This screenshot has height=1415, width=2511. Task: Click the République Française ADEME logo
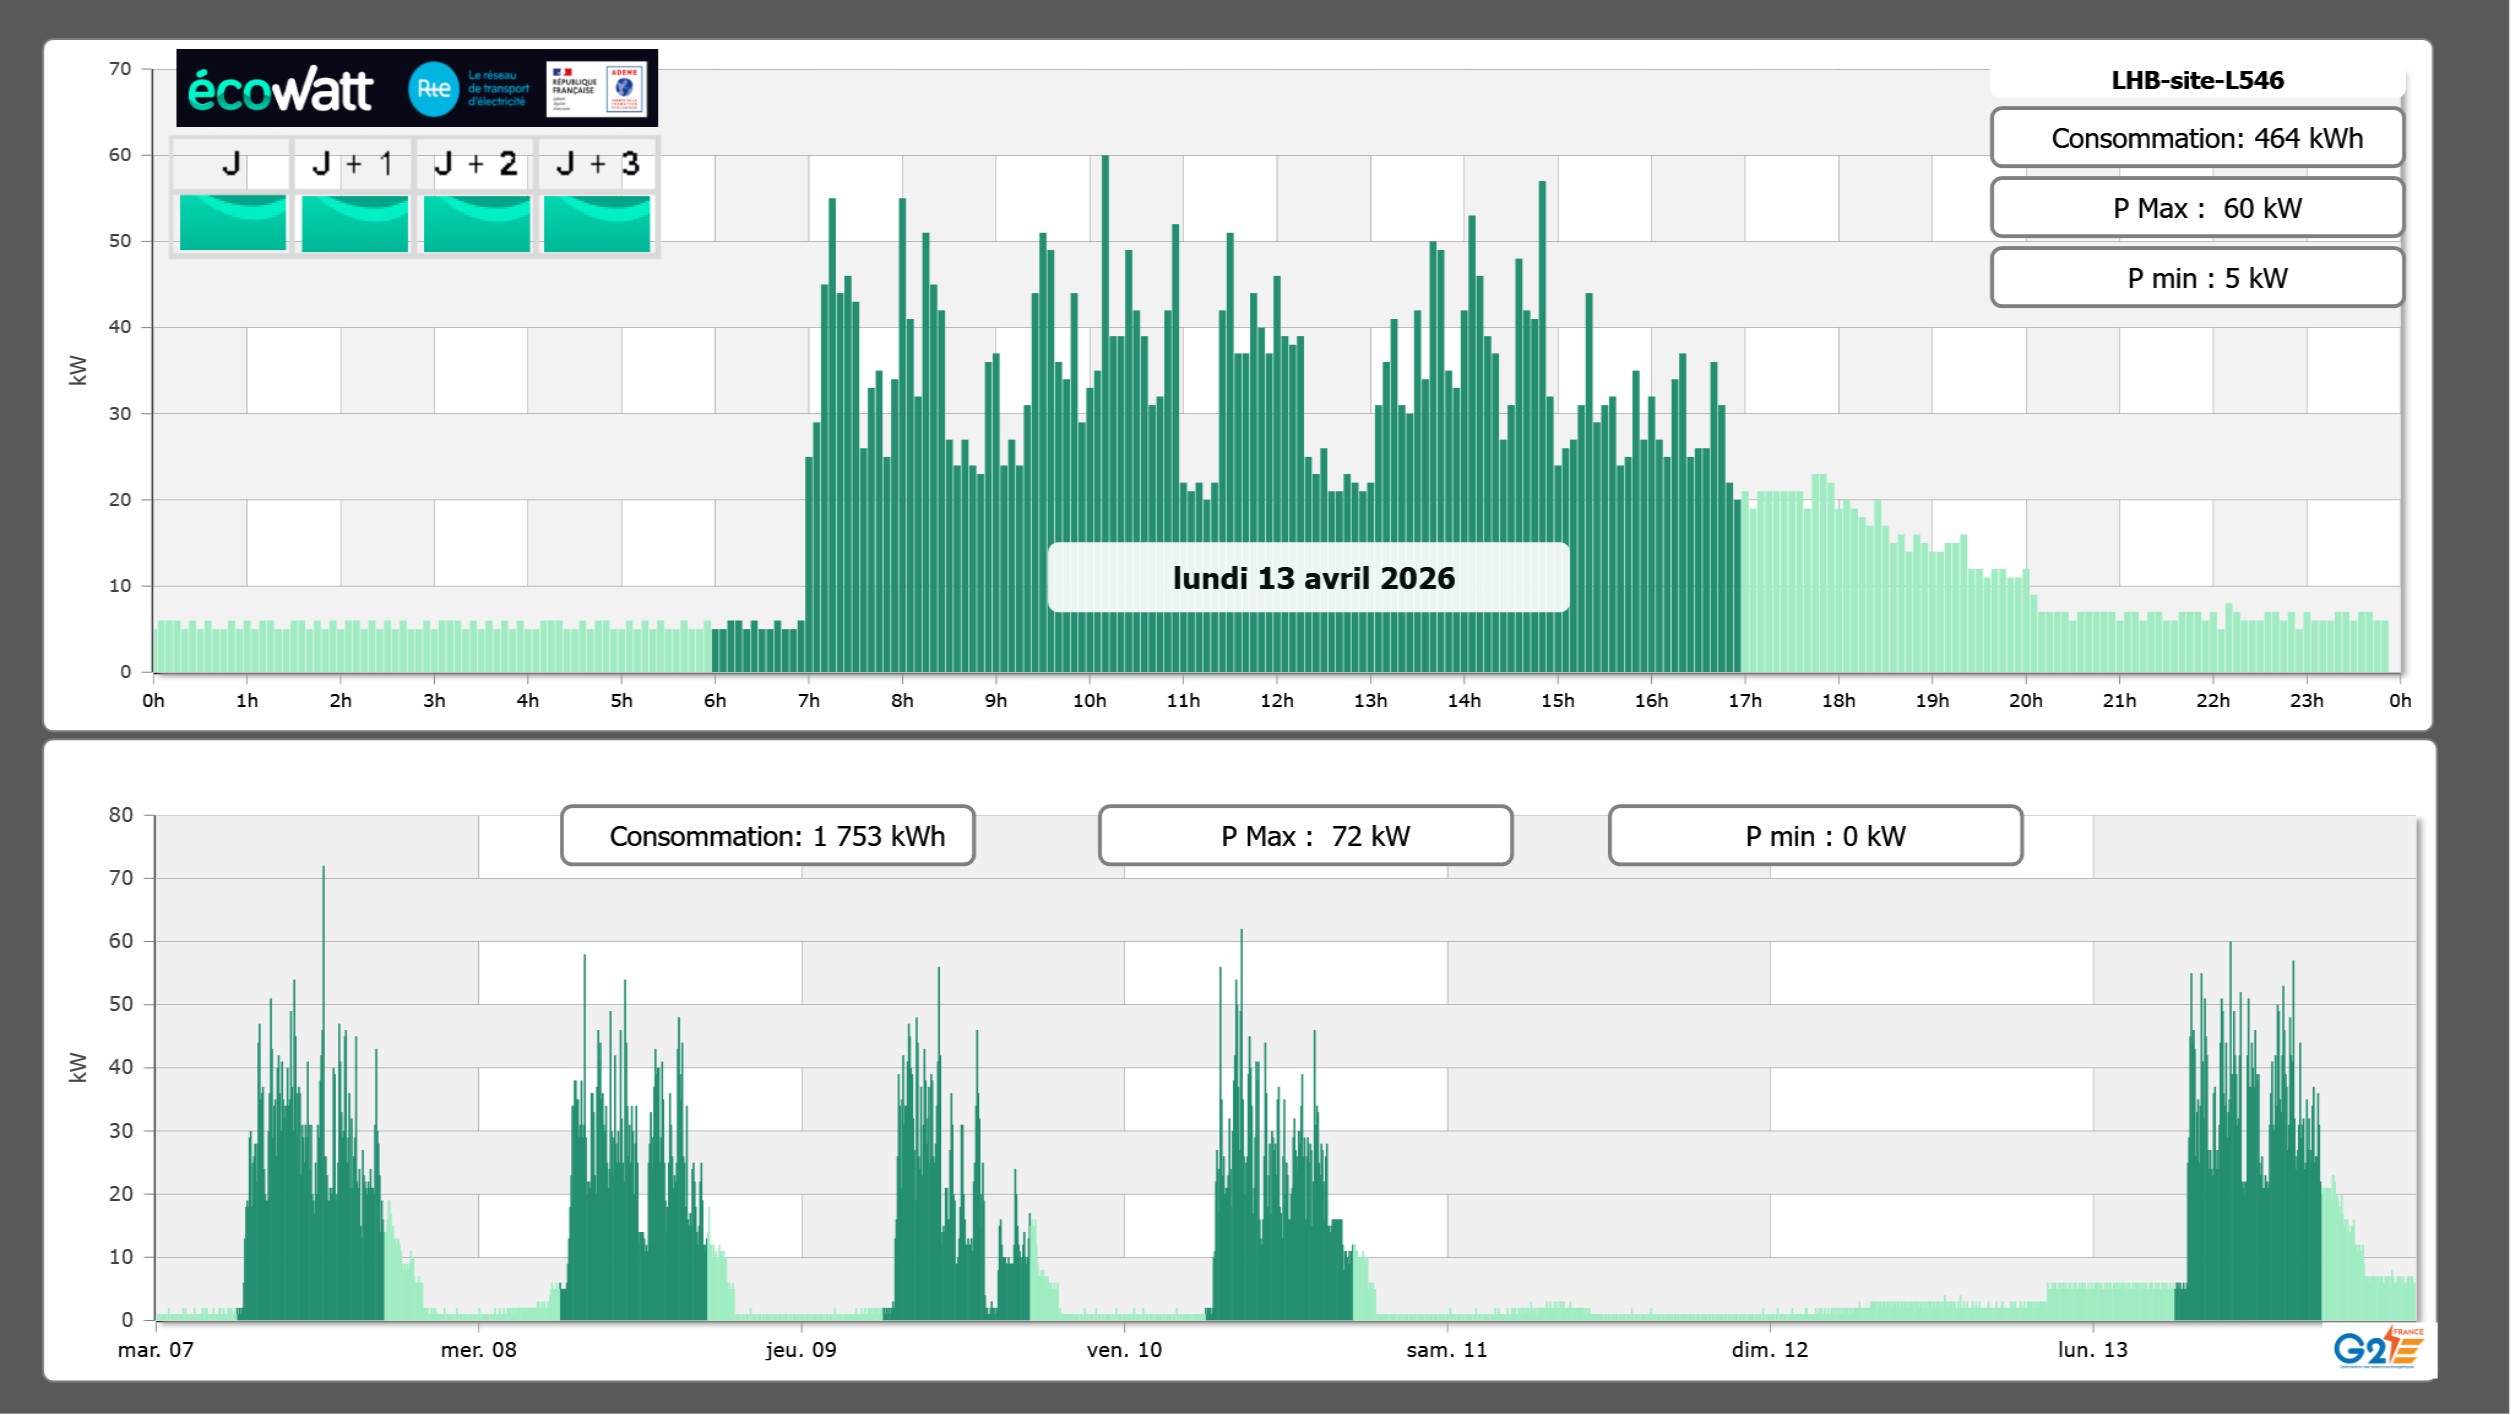coord(597,88)
